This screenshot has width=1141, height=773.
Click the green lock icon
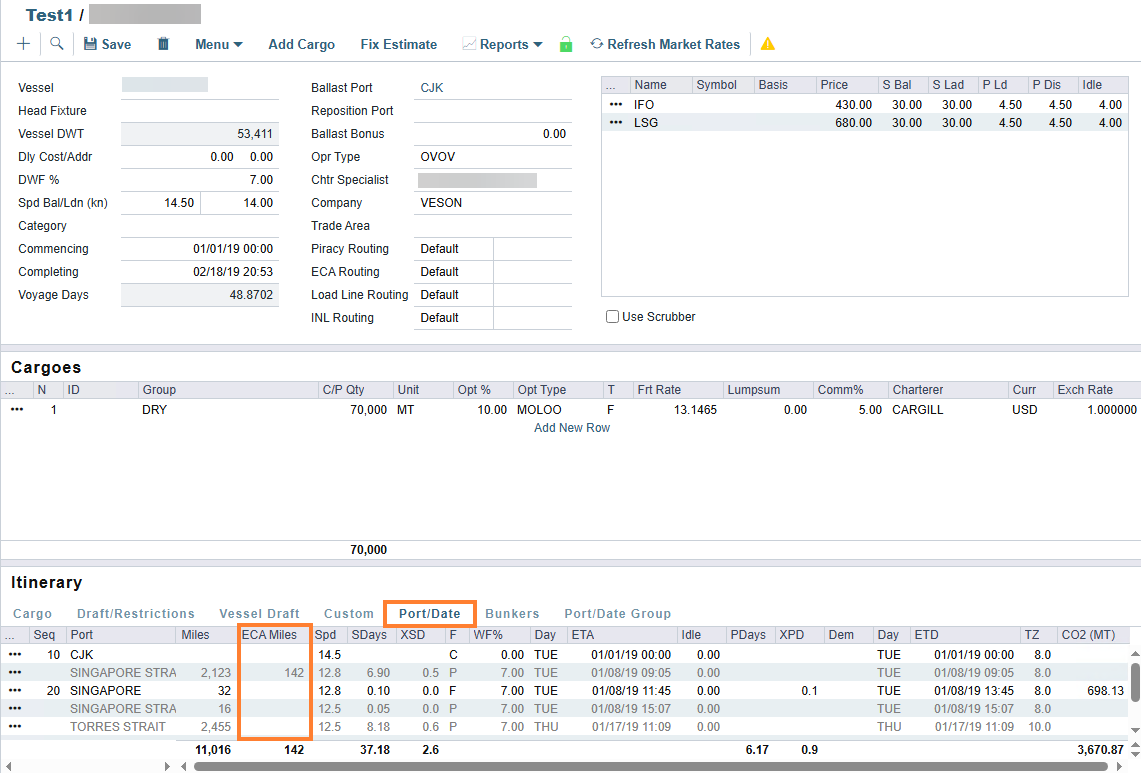click(x=566, y=44)
